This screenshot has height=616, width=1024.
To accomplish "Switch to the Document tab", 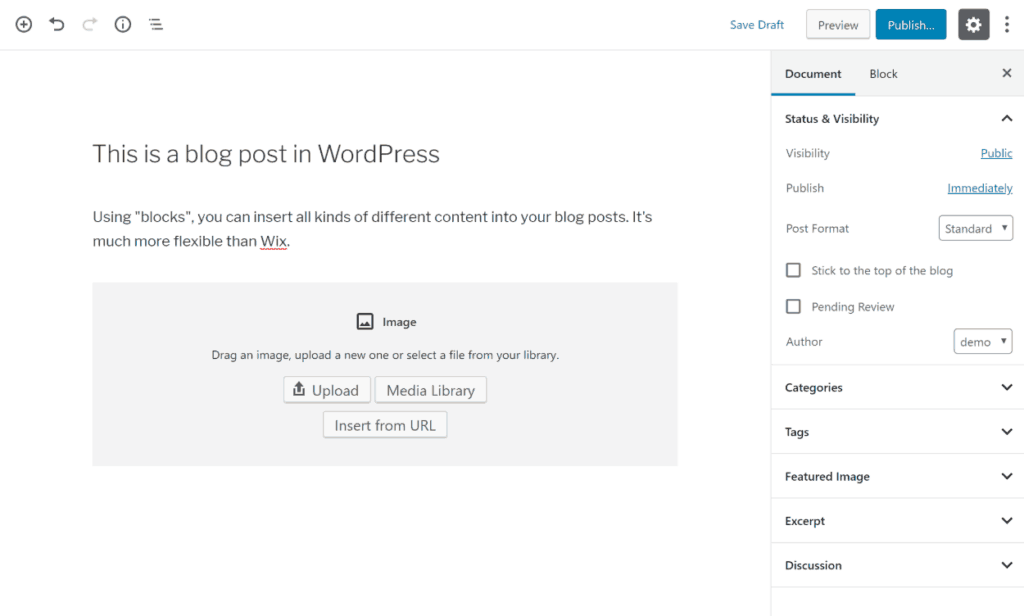I will pyautogui.click(x=813, y=74).
